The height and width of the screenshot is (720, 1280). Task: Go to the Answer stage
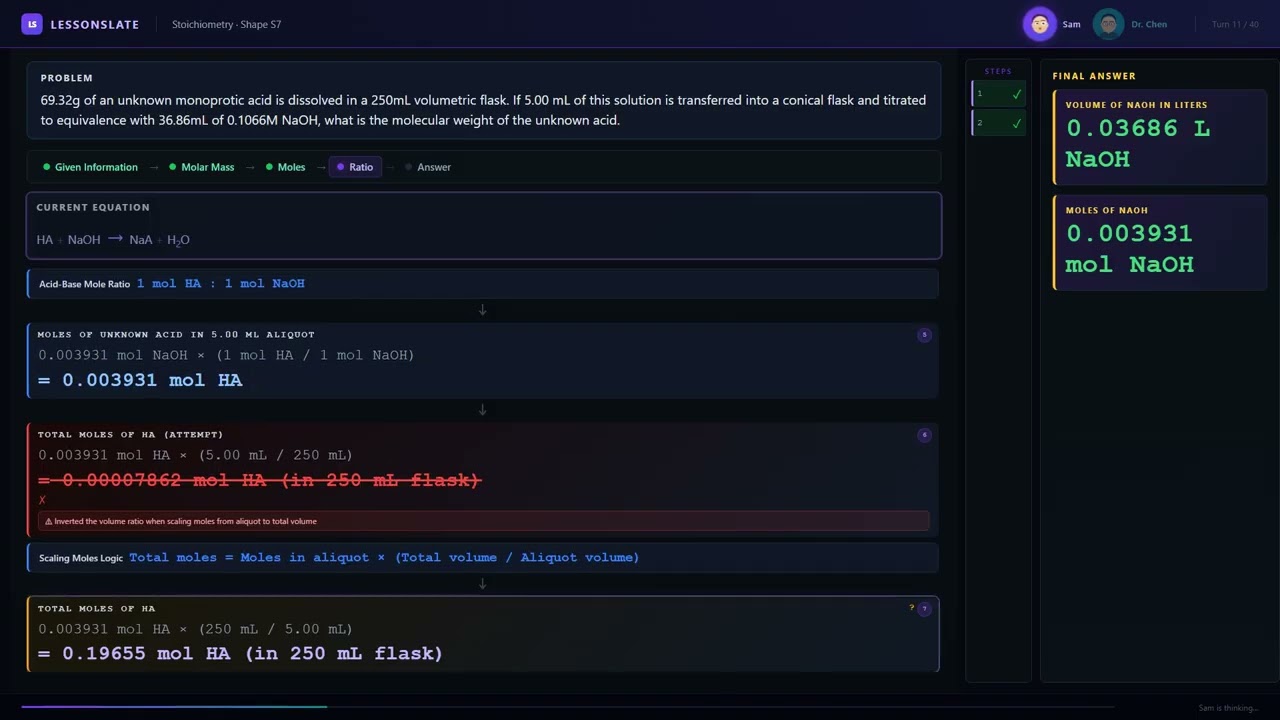(428, 167)
